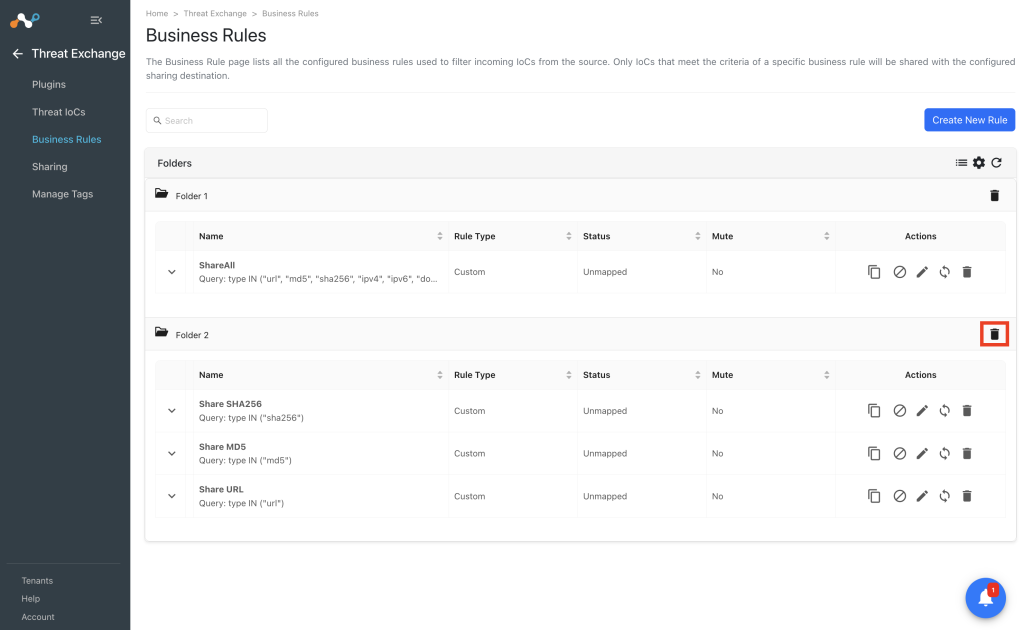
Task: Sync the Share MD5 rule
Action: pos(944,453)
